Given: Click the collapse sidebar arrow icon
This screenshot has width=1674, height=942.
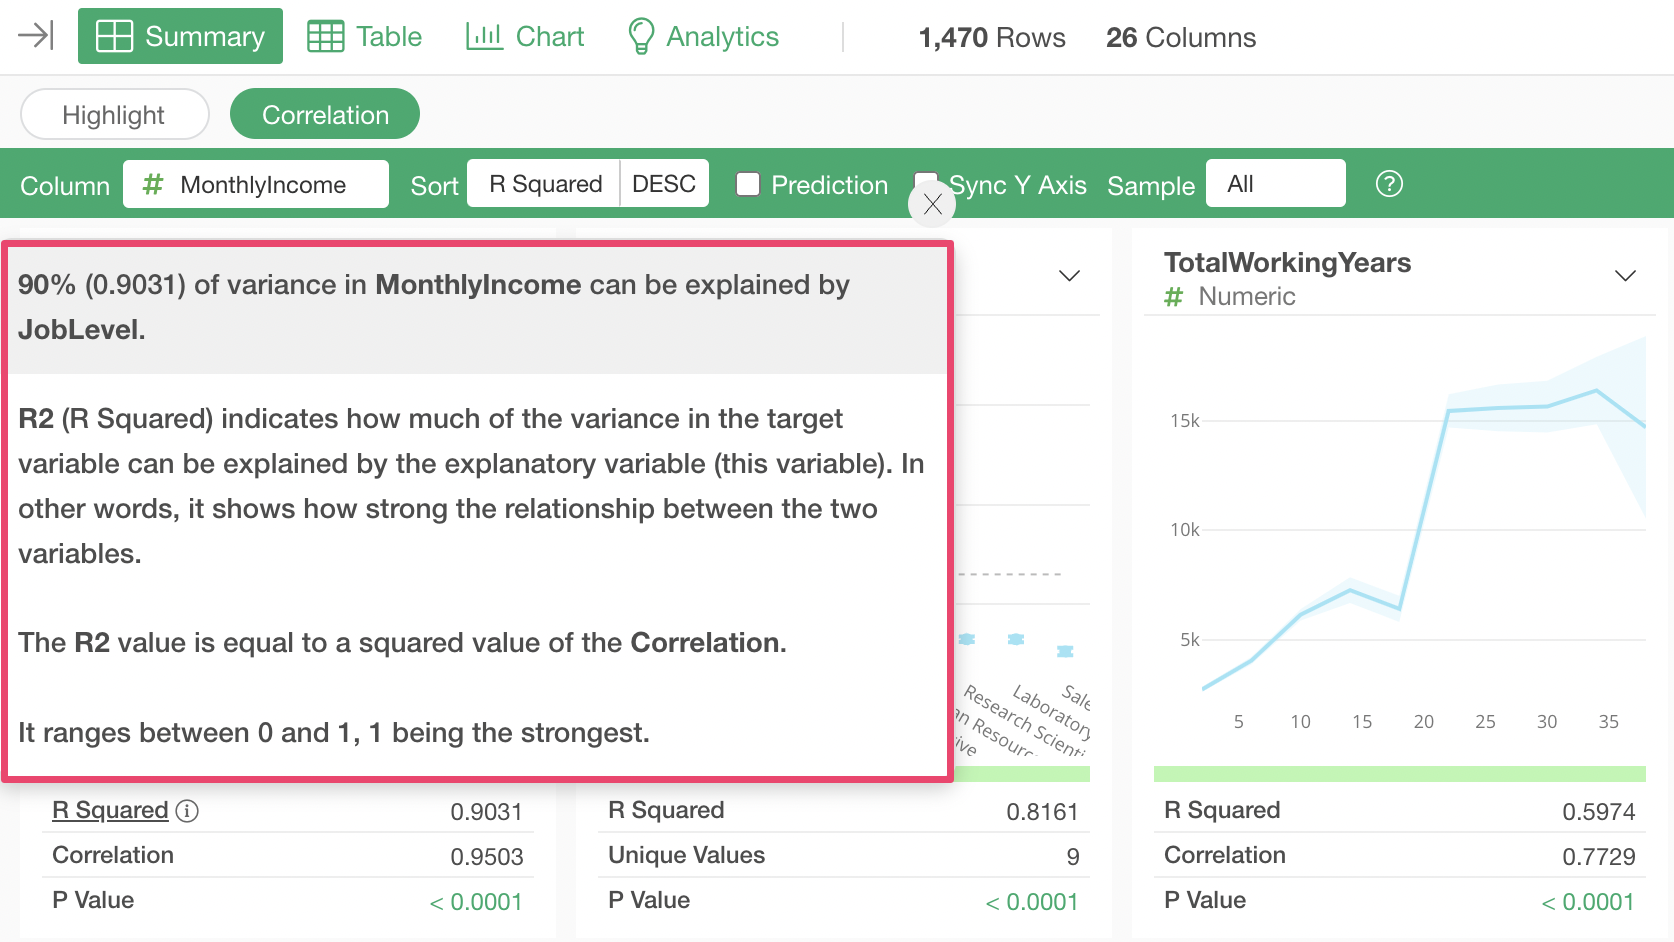Looking at the screenshot, I should click(36, 36).
